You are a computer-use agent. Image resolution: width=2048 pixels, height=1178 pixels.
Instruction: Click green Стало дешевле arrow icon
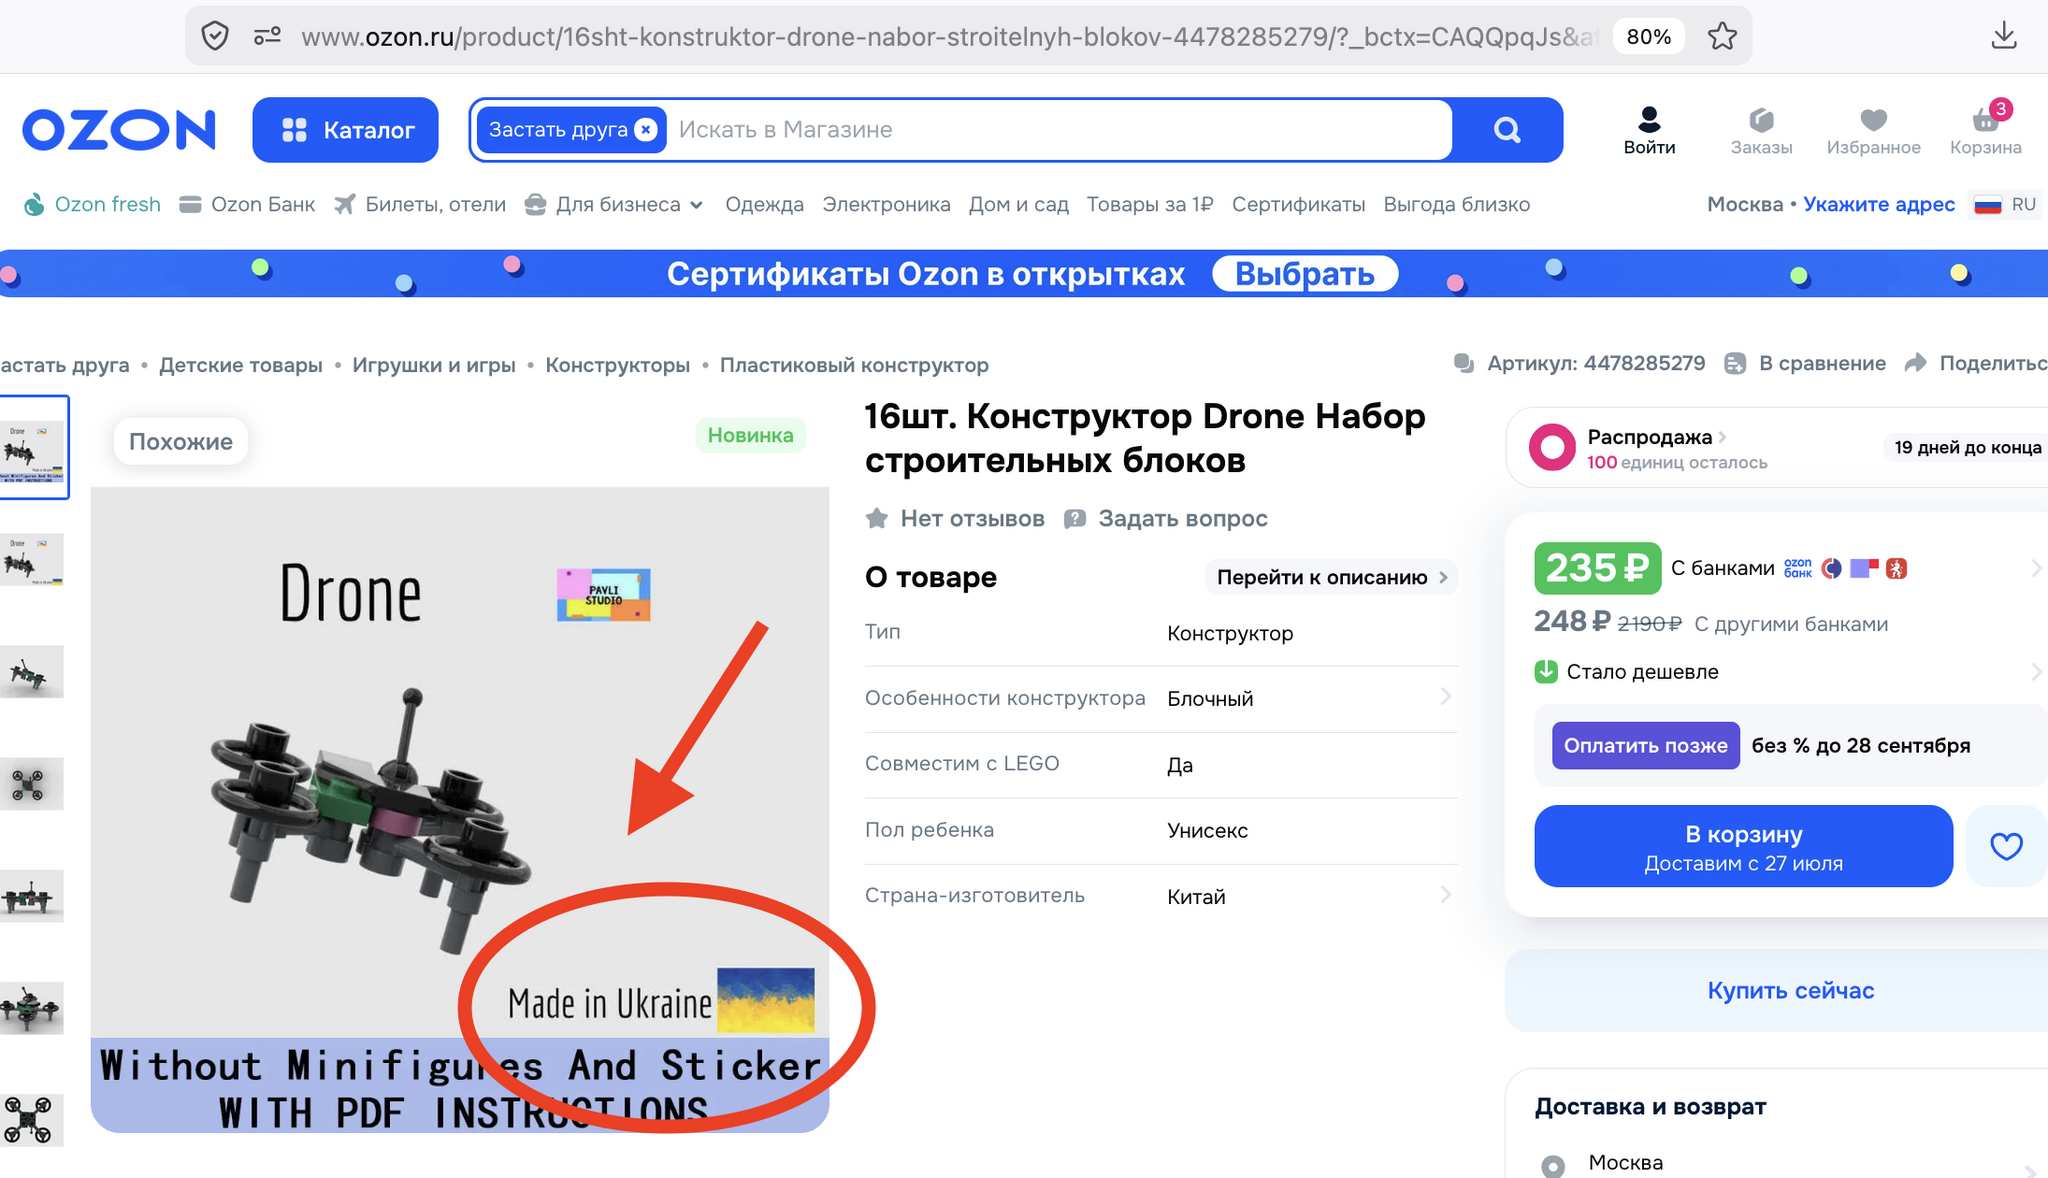coord(1546,671)
